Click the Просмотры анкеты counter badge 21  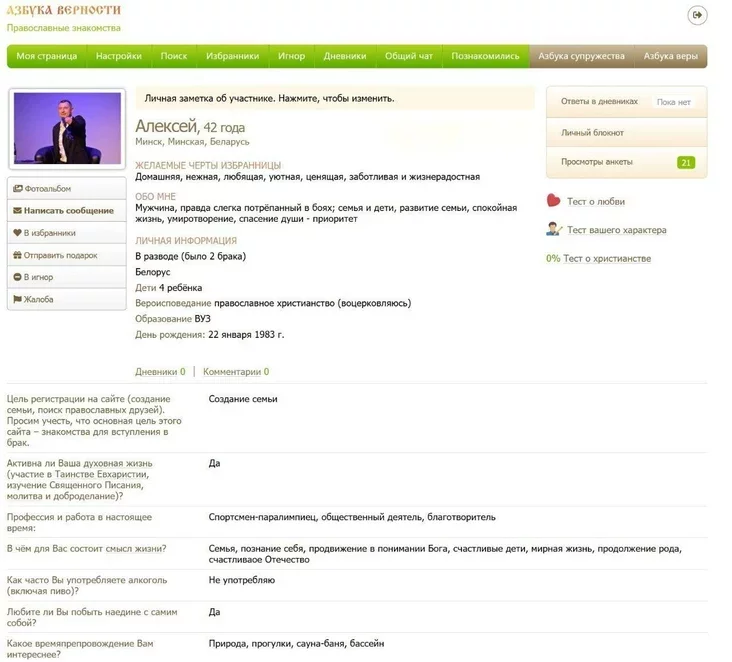click(685, 162)
